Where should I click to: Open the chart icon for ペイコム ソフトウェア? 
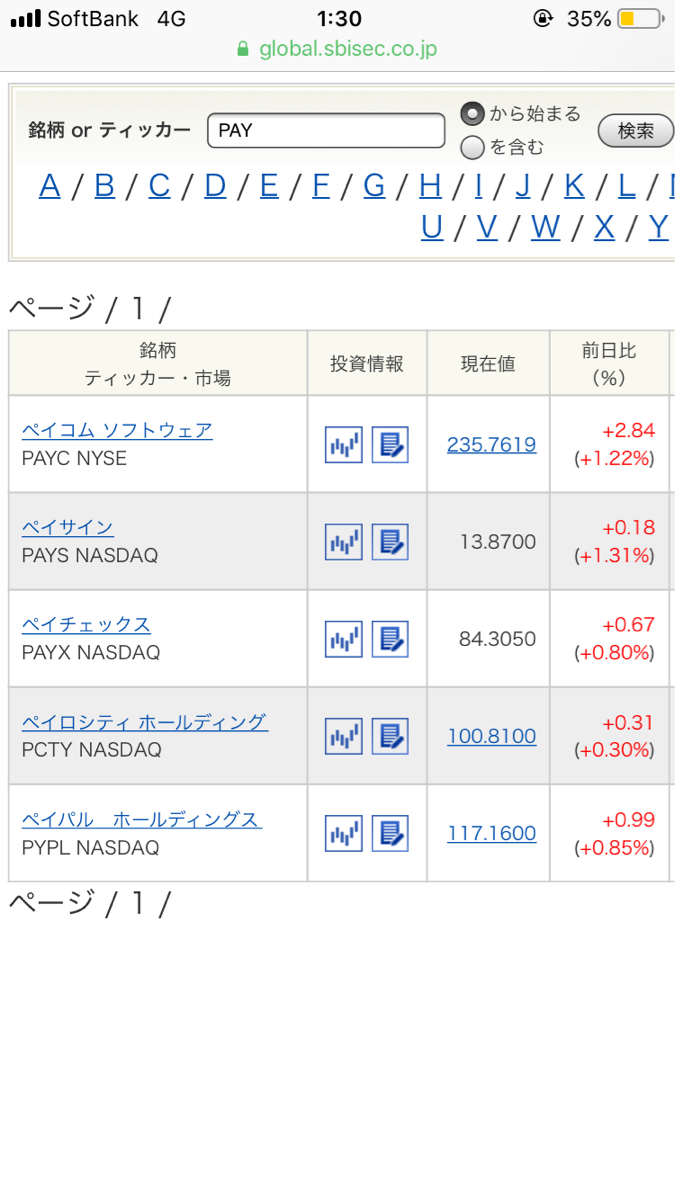[343, 444]
